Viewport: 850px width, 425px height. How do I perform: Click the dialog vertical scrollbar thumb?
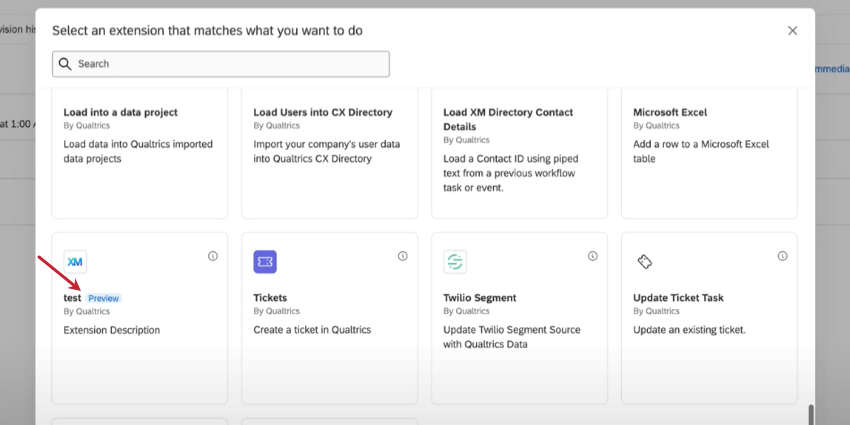811,414
